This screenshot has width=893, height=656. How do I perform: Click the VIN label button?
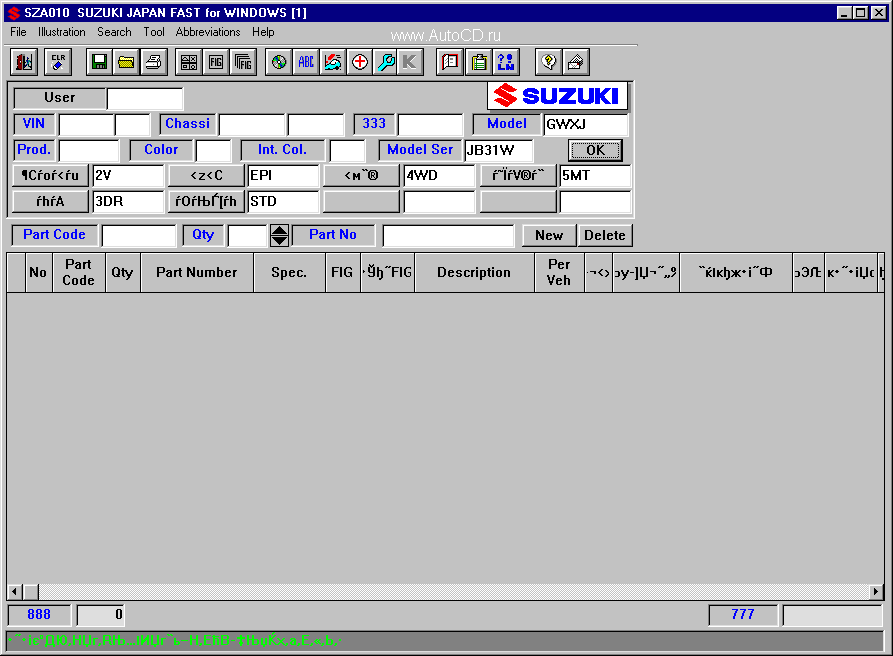tap(34, 124)
